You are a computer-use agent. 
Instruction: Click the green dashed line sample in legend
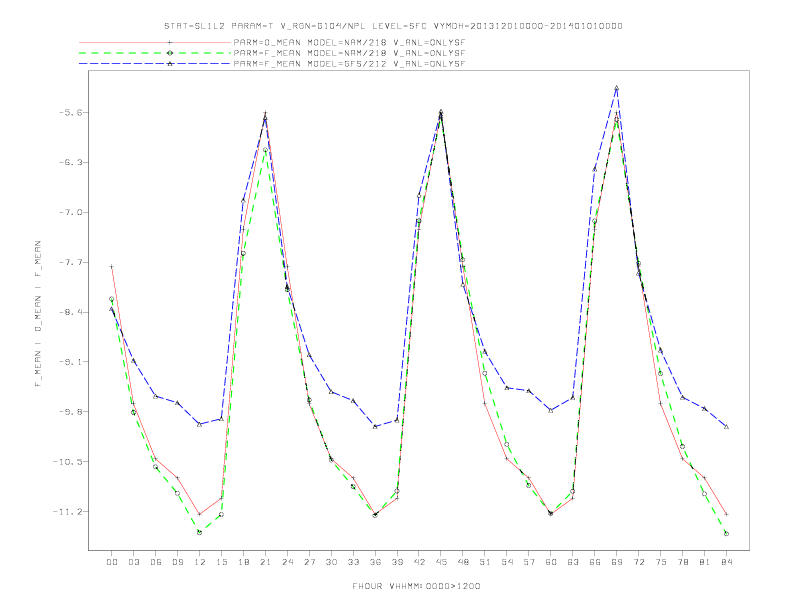click(155, 53)
